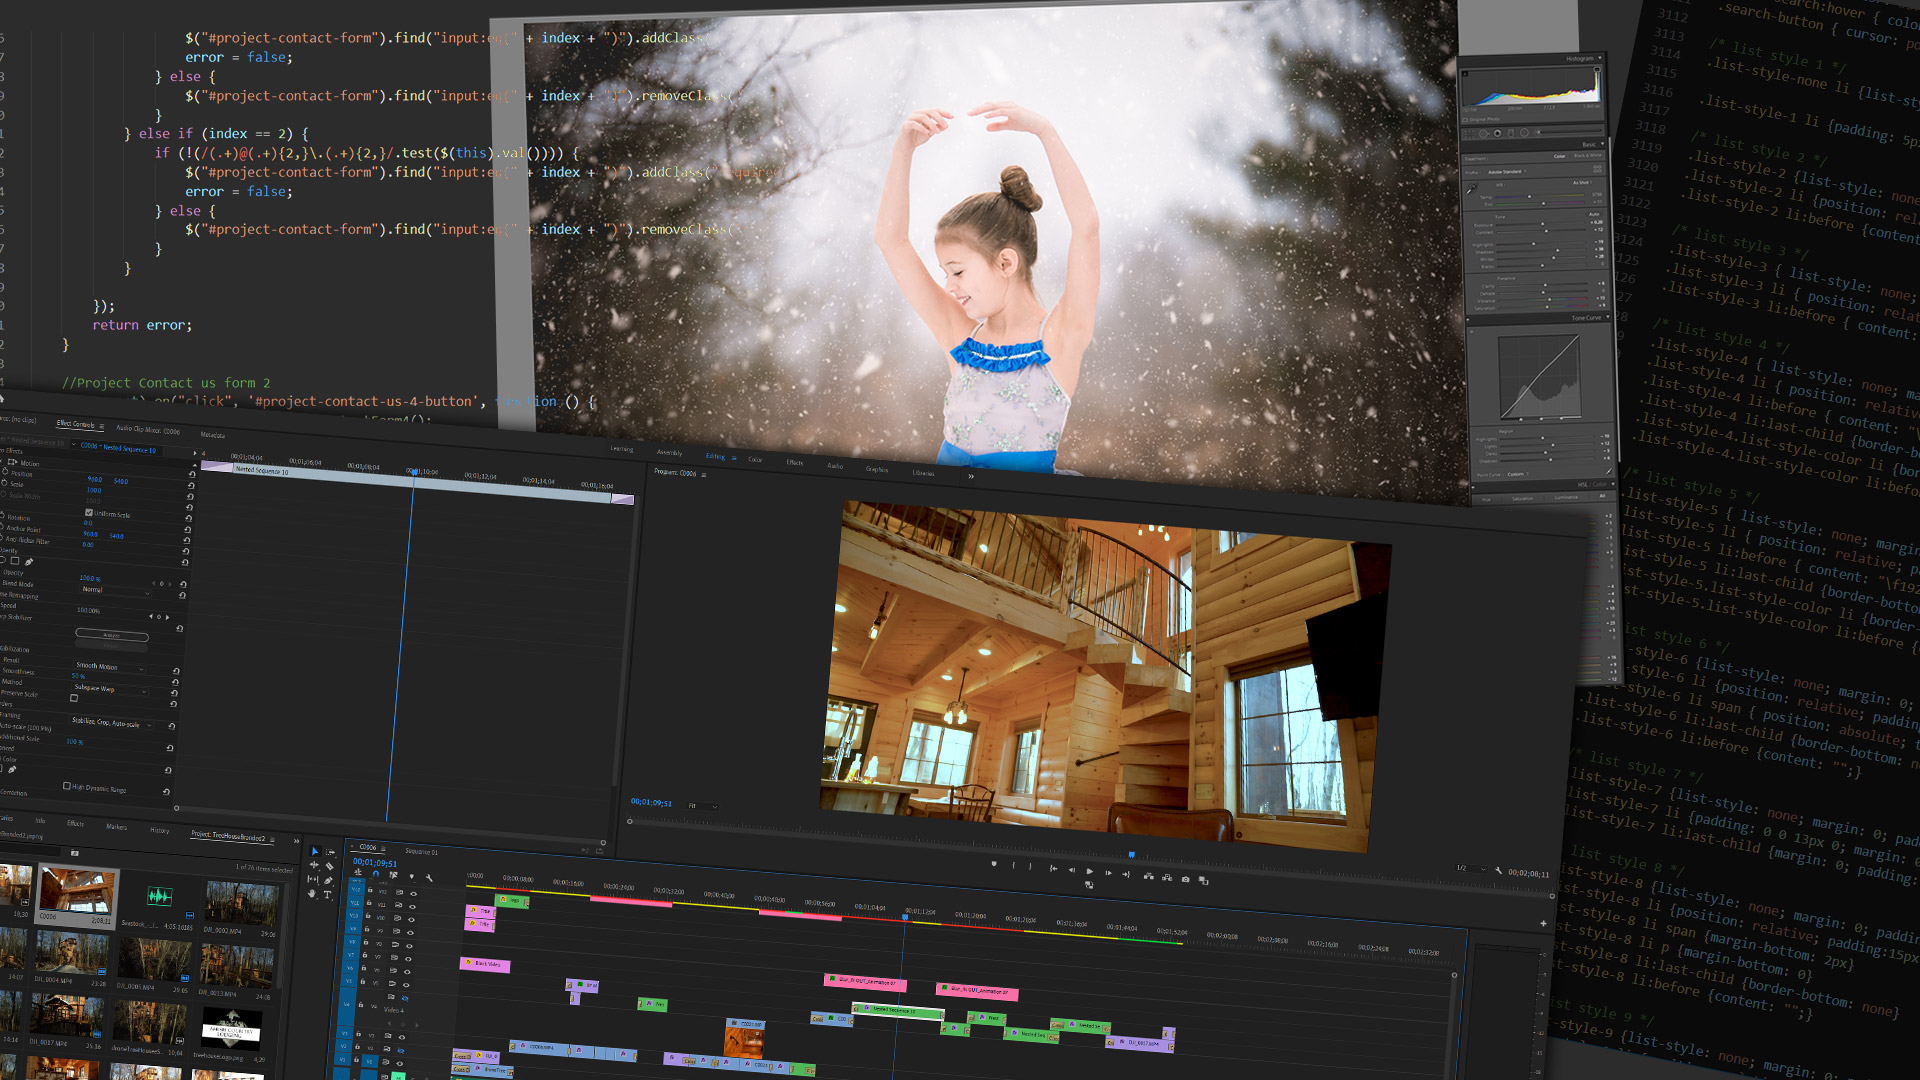1920x1080 pixels.
Task: Select the Razor tool
Action: [330, 866]
